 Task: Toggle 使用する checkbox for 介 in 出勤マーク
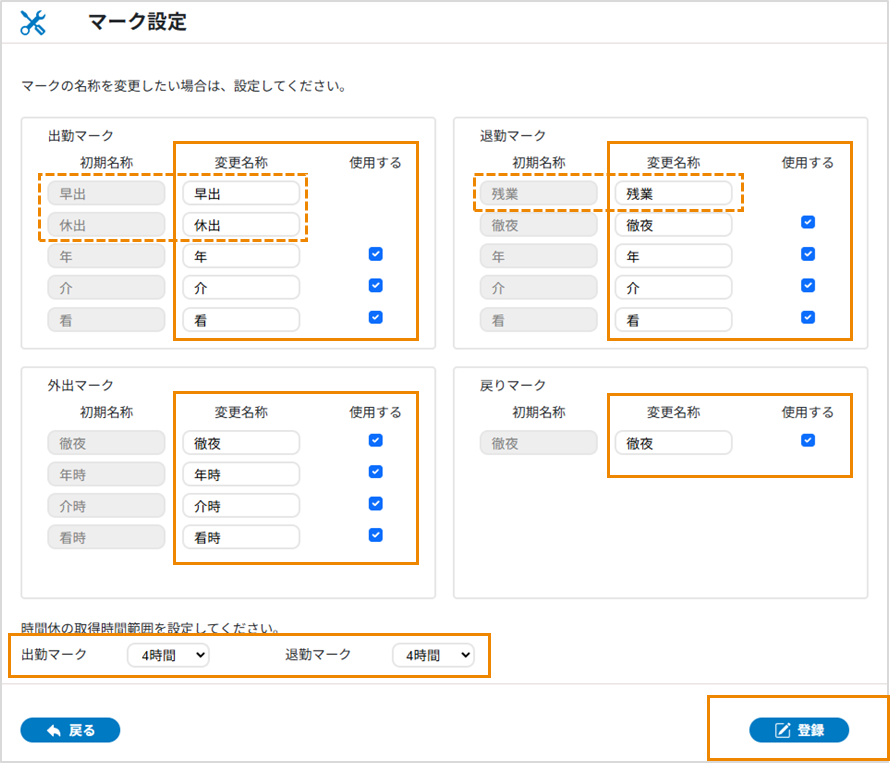pos(375,286)
